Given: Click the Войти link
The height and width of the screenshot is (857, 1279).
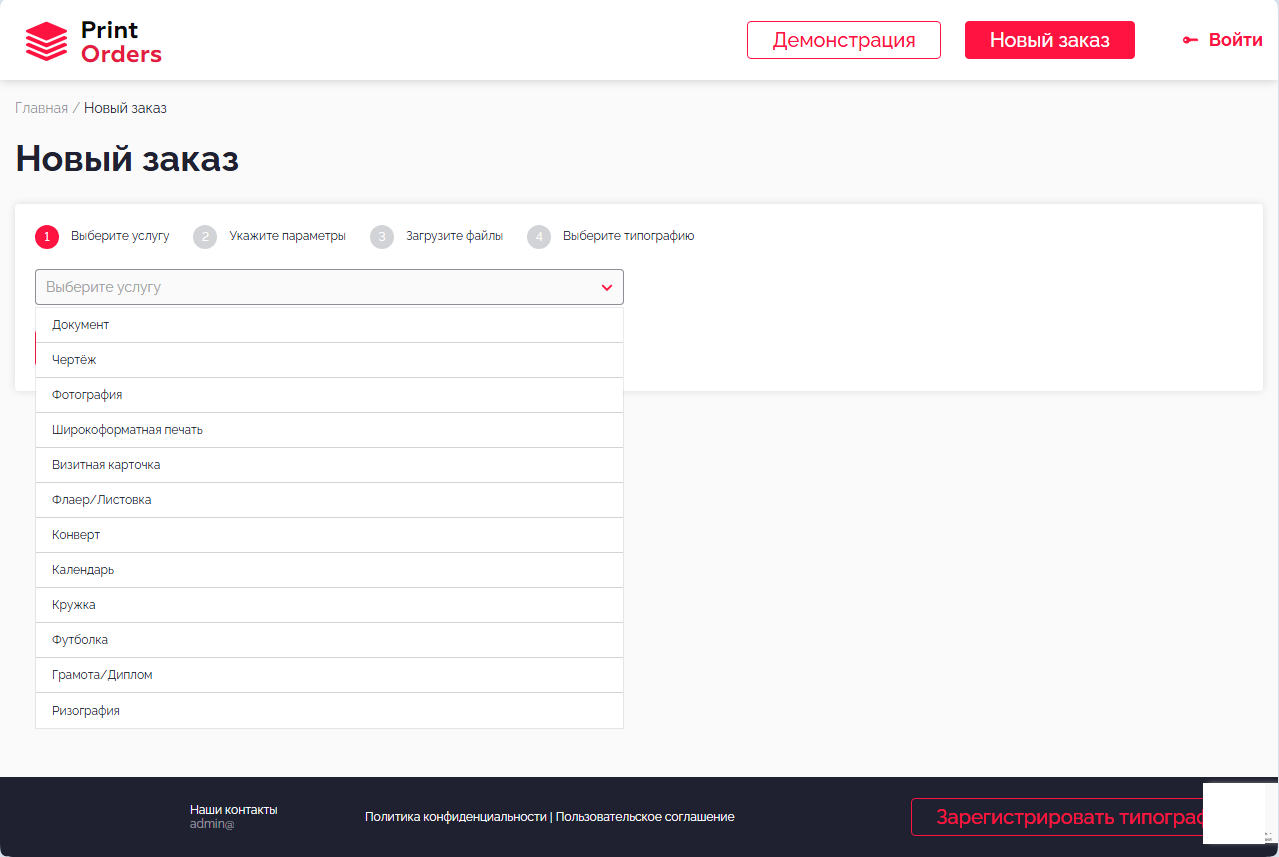Looking at the screenshot, I should [1235, 40].
